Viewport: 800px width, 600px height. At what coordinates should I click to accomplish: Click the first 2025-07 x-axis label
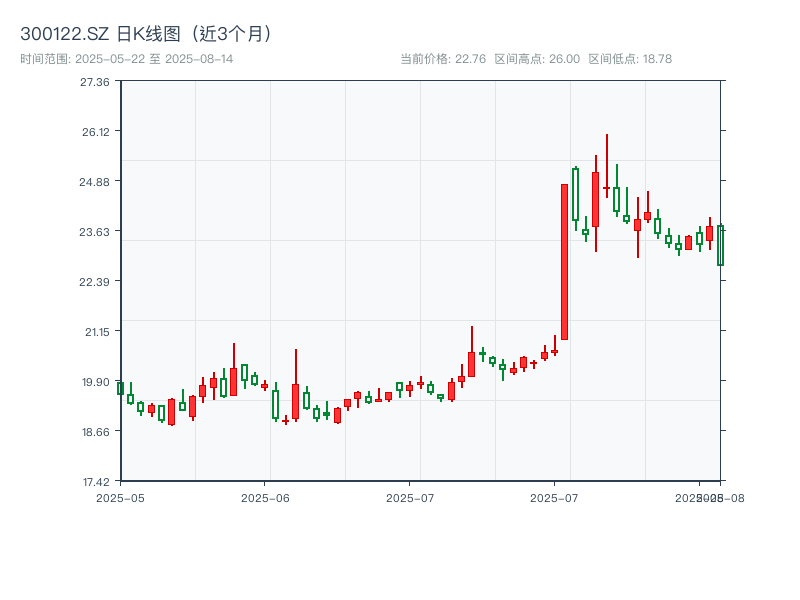[409, 496]
